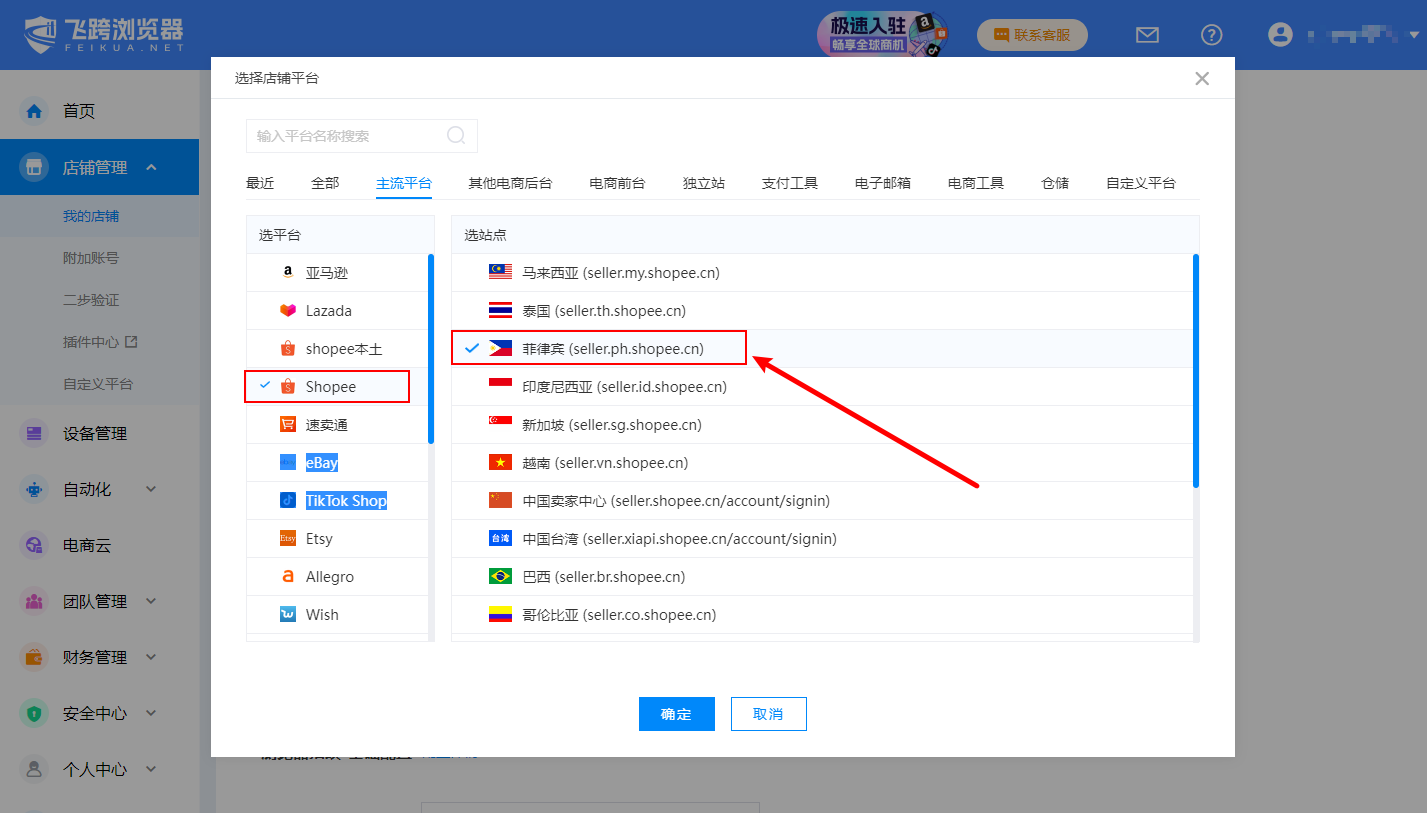
Task: Click the user avatar icon
Action: (1280, 35)
